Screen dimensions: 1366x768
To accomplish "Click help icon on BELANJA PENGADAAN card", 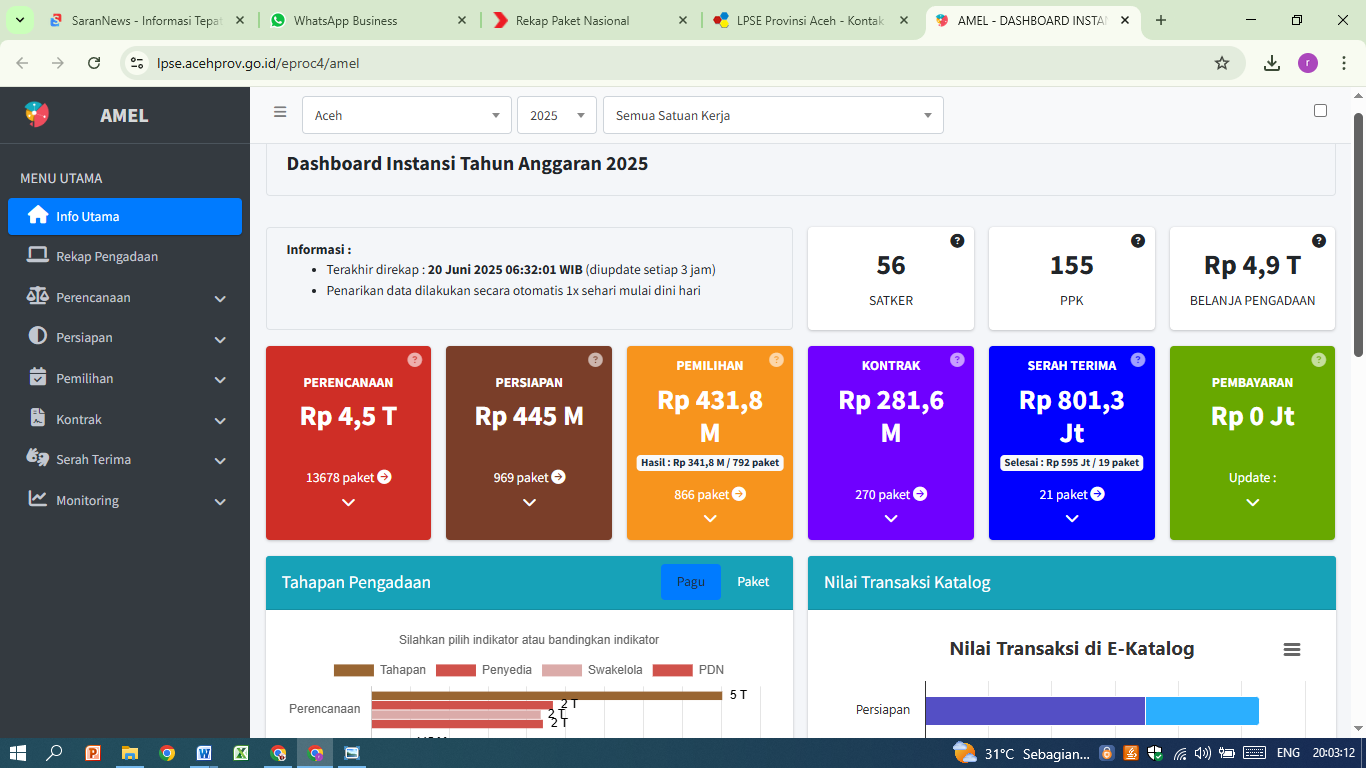I will click(1319, 241).
